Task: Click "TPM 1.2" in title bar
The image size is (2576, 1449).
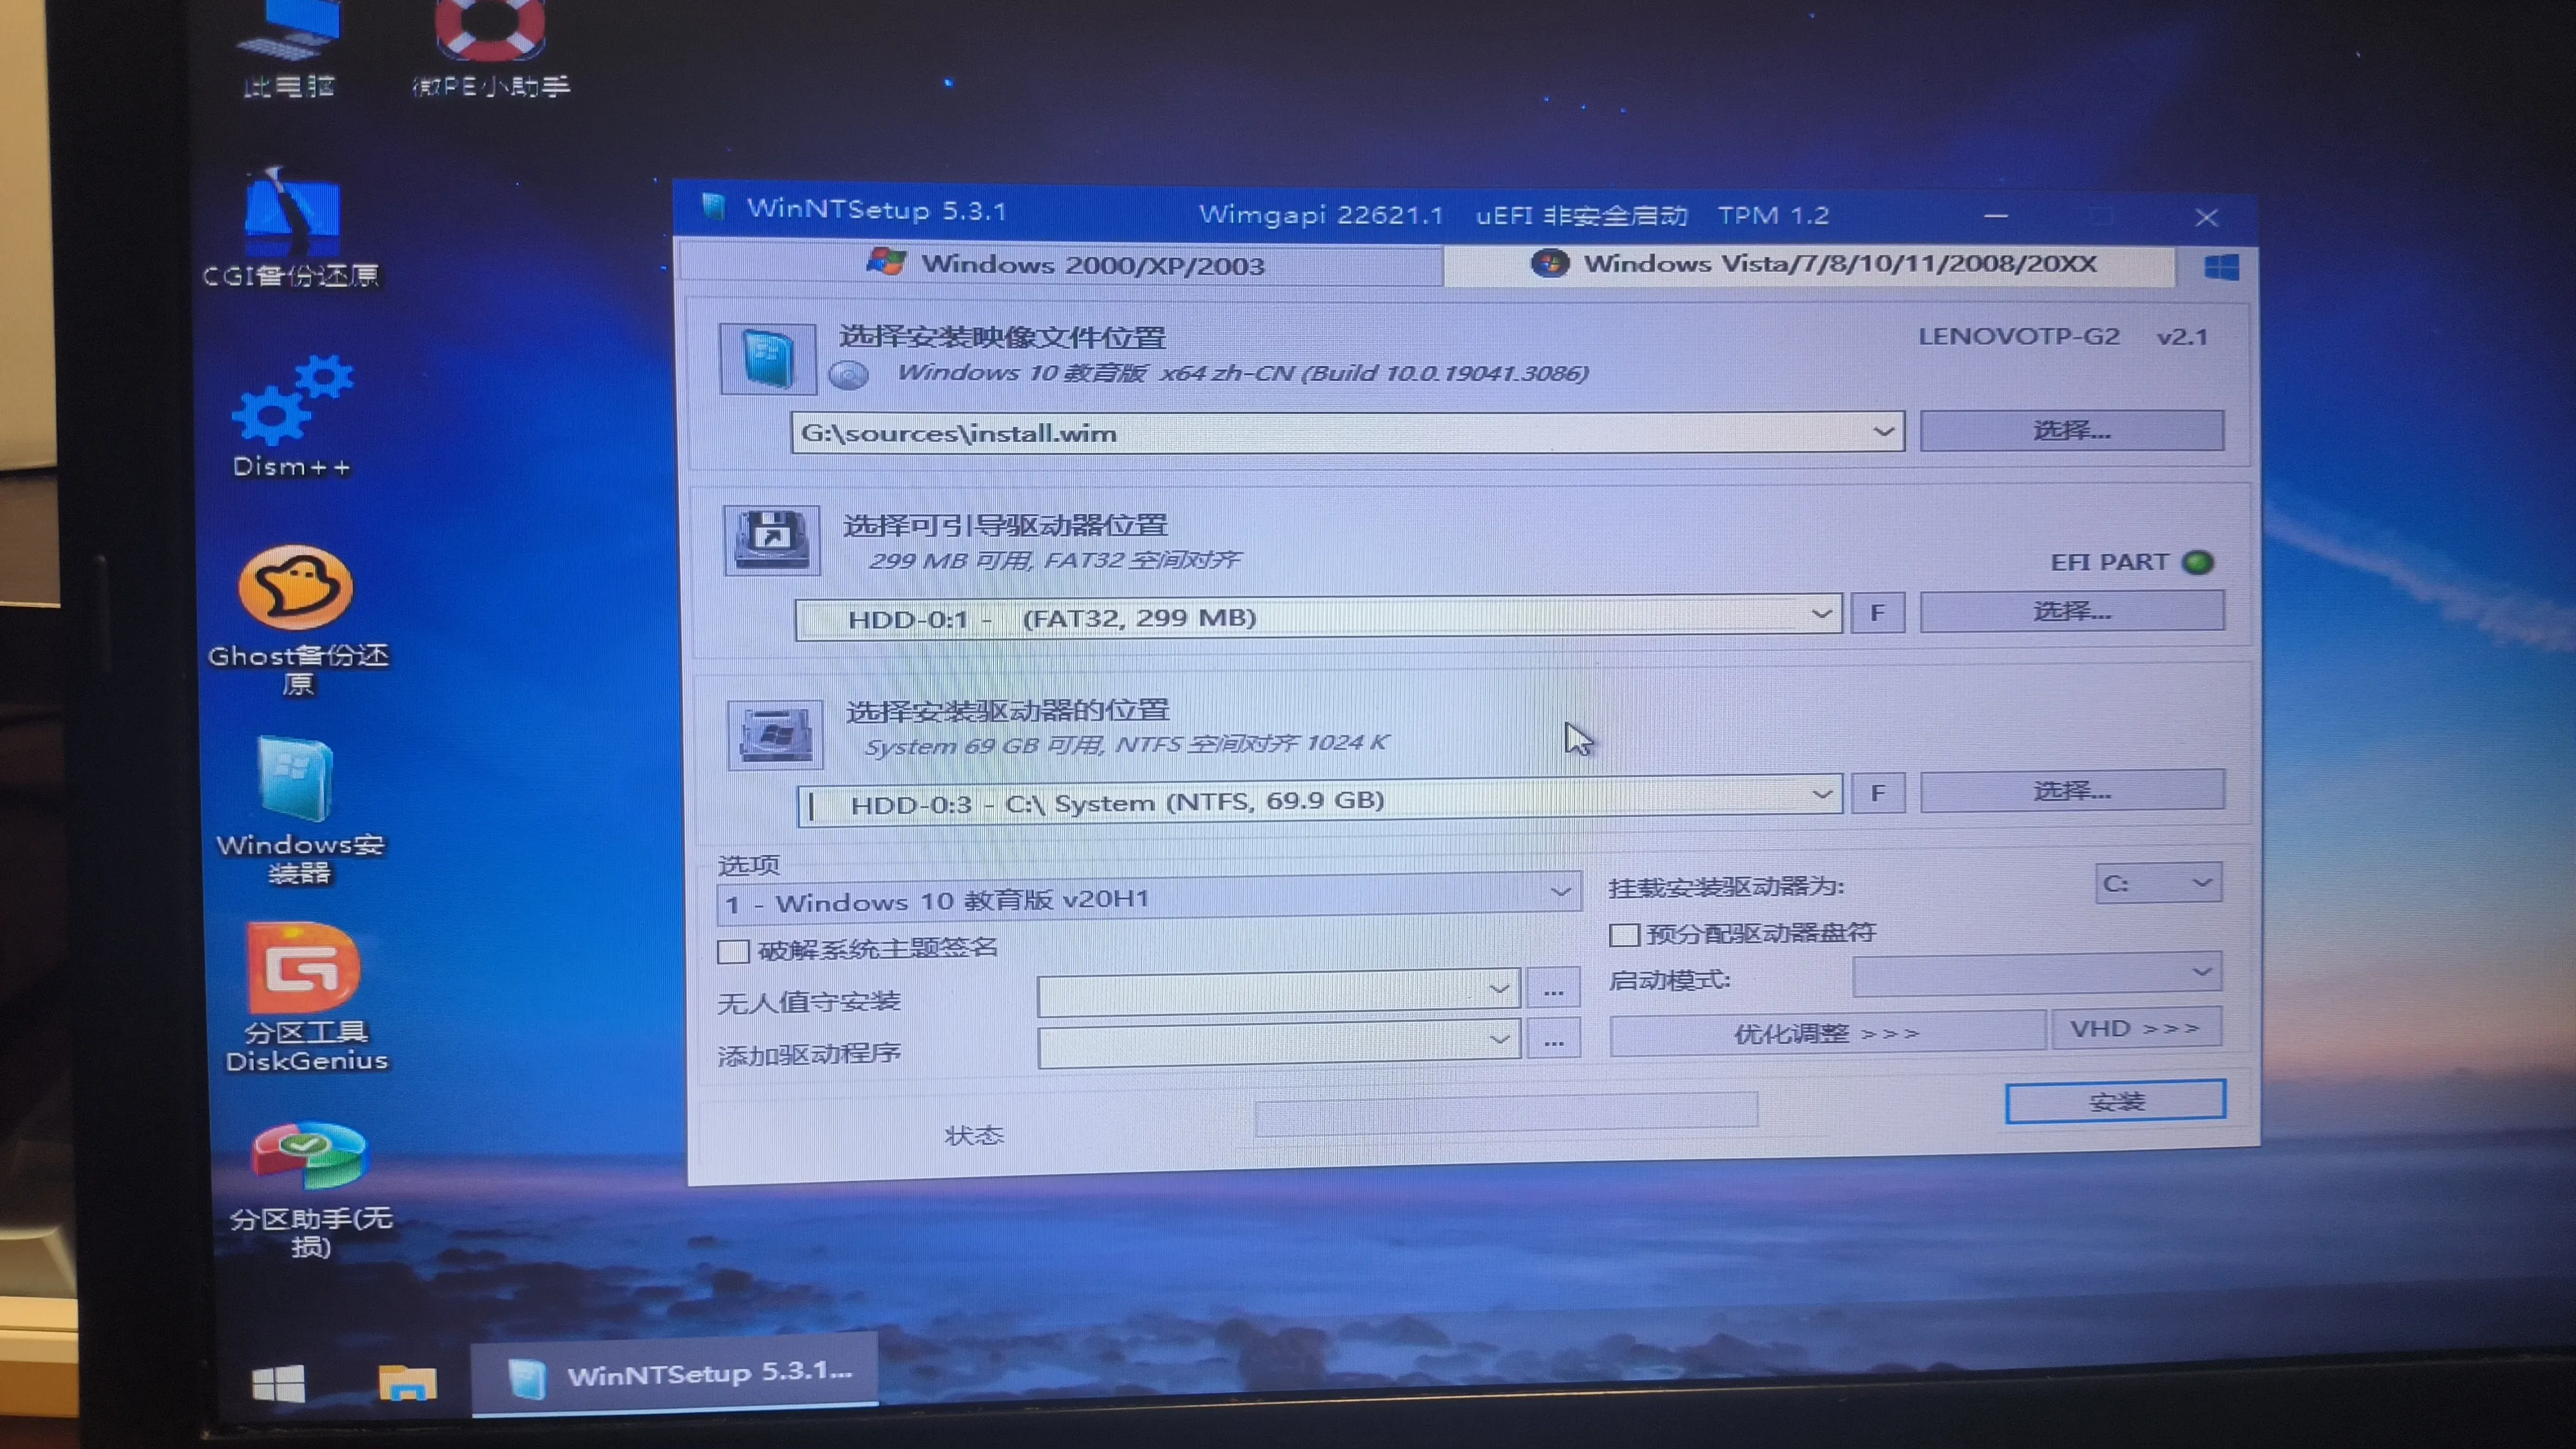Action: coord(1773,215)
